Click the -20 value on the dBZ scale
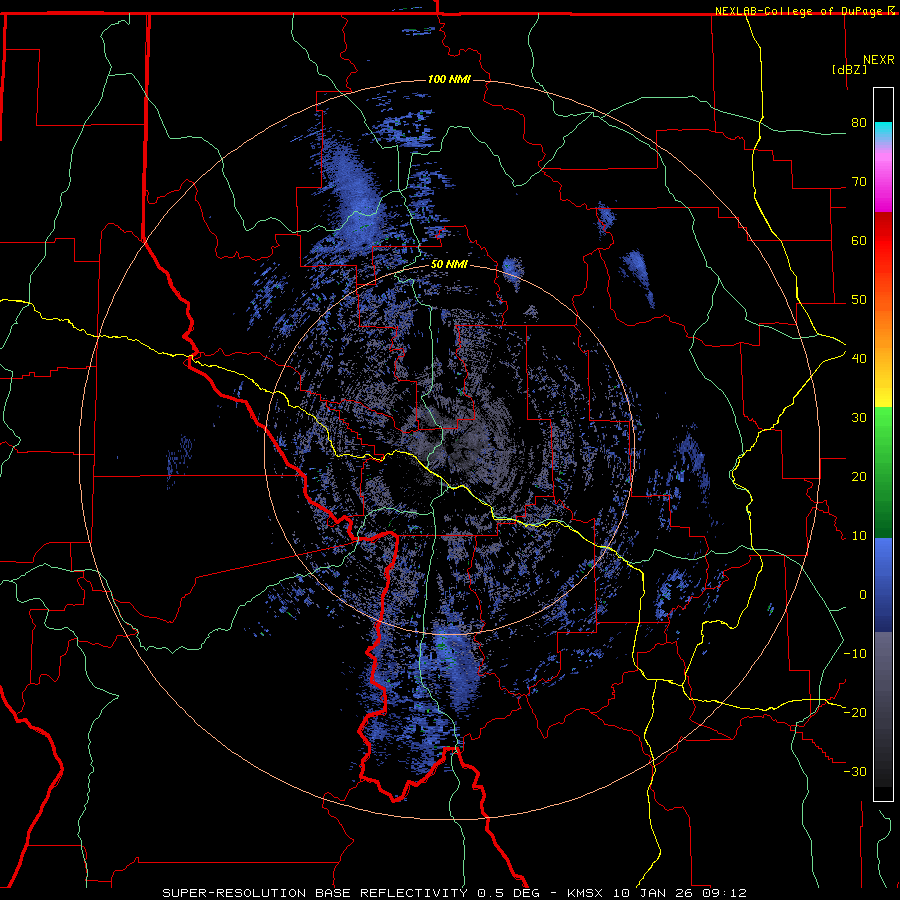 (x=855, y=713)
